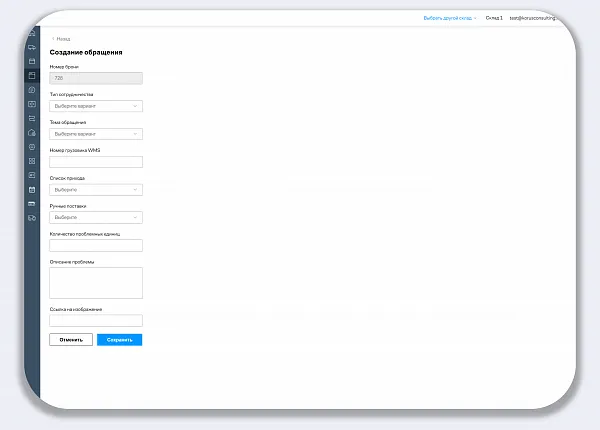
Task: Click the highlighted active sidebar icon
Action: point(32,75)
